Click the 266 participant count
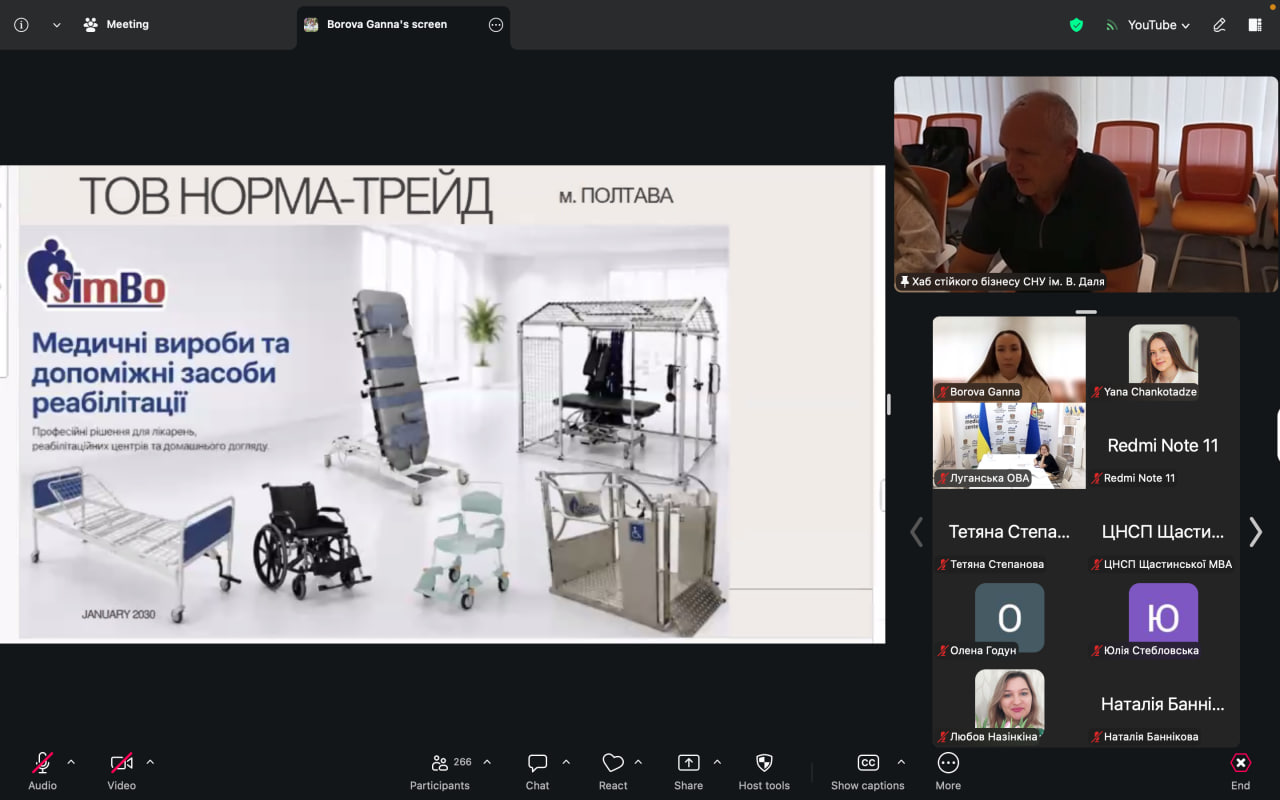Screen dimensions: 1280x800 [462, 762]
